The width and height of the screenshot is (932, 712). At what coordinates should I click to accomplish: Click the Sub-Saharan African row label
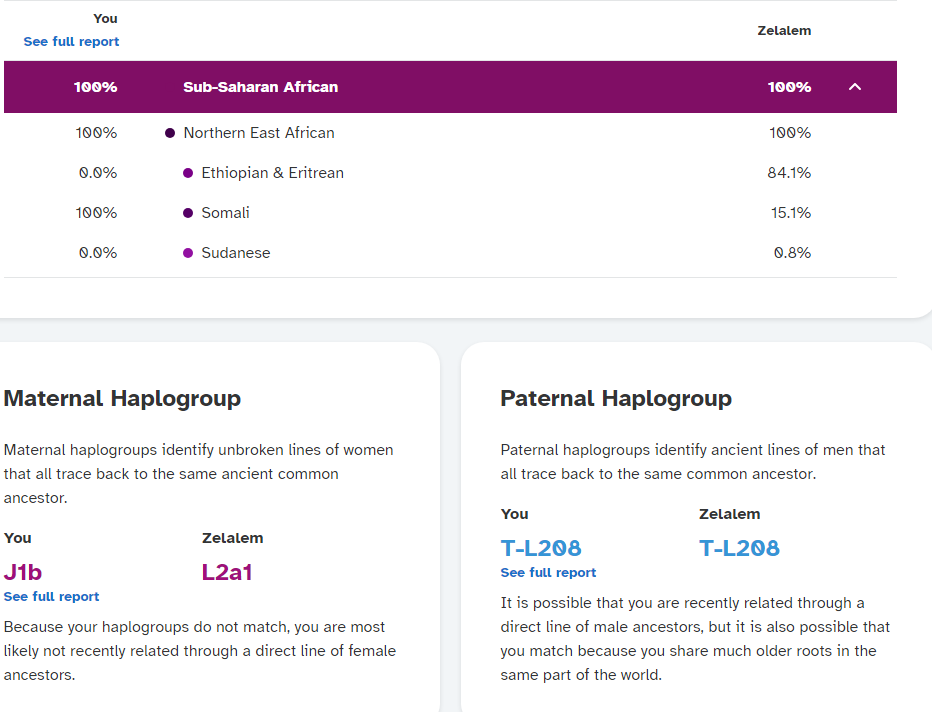tap(260, 87)
